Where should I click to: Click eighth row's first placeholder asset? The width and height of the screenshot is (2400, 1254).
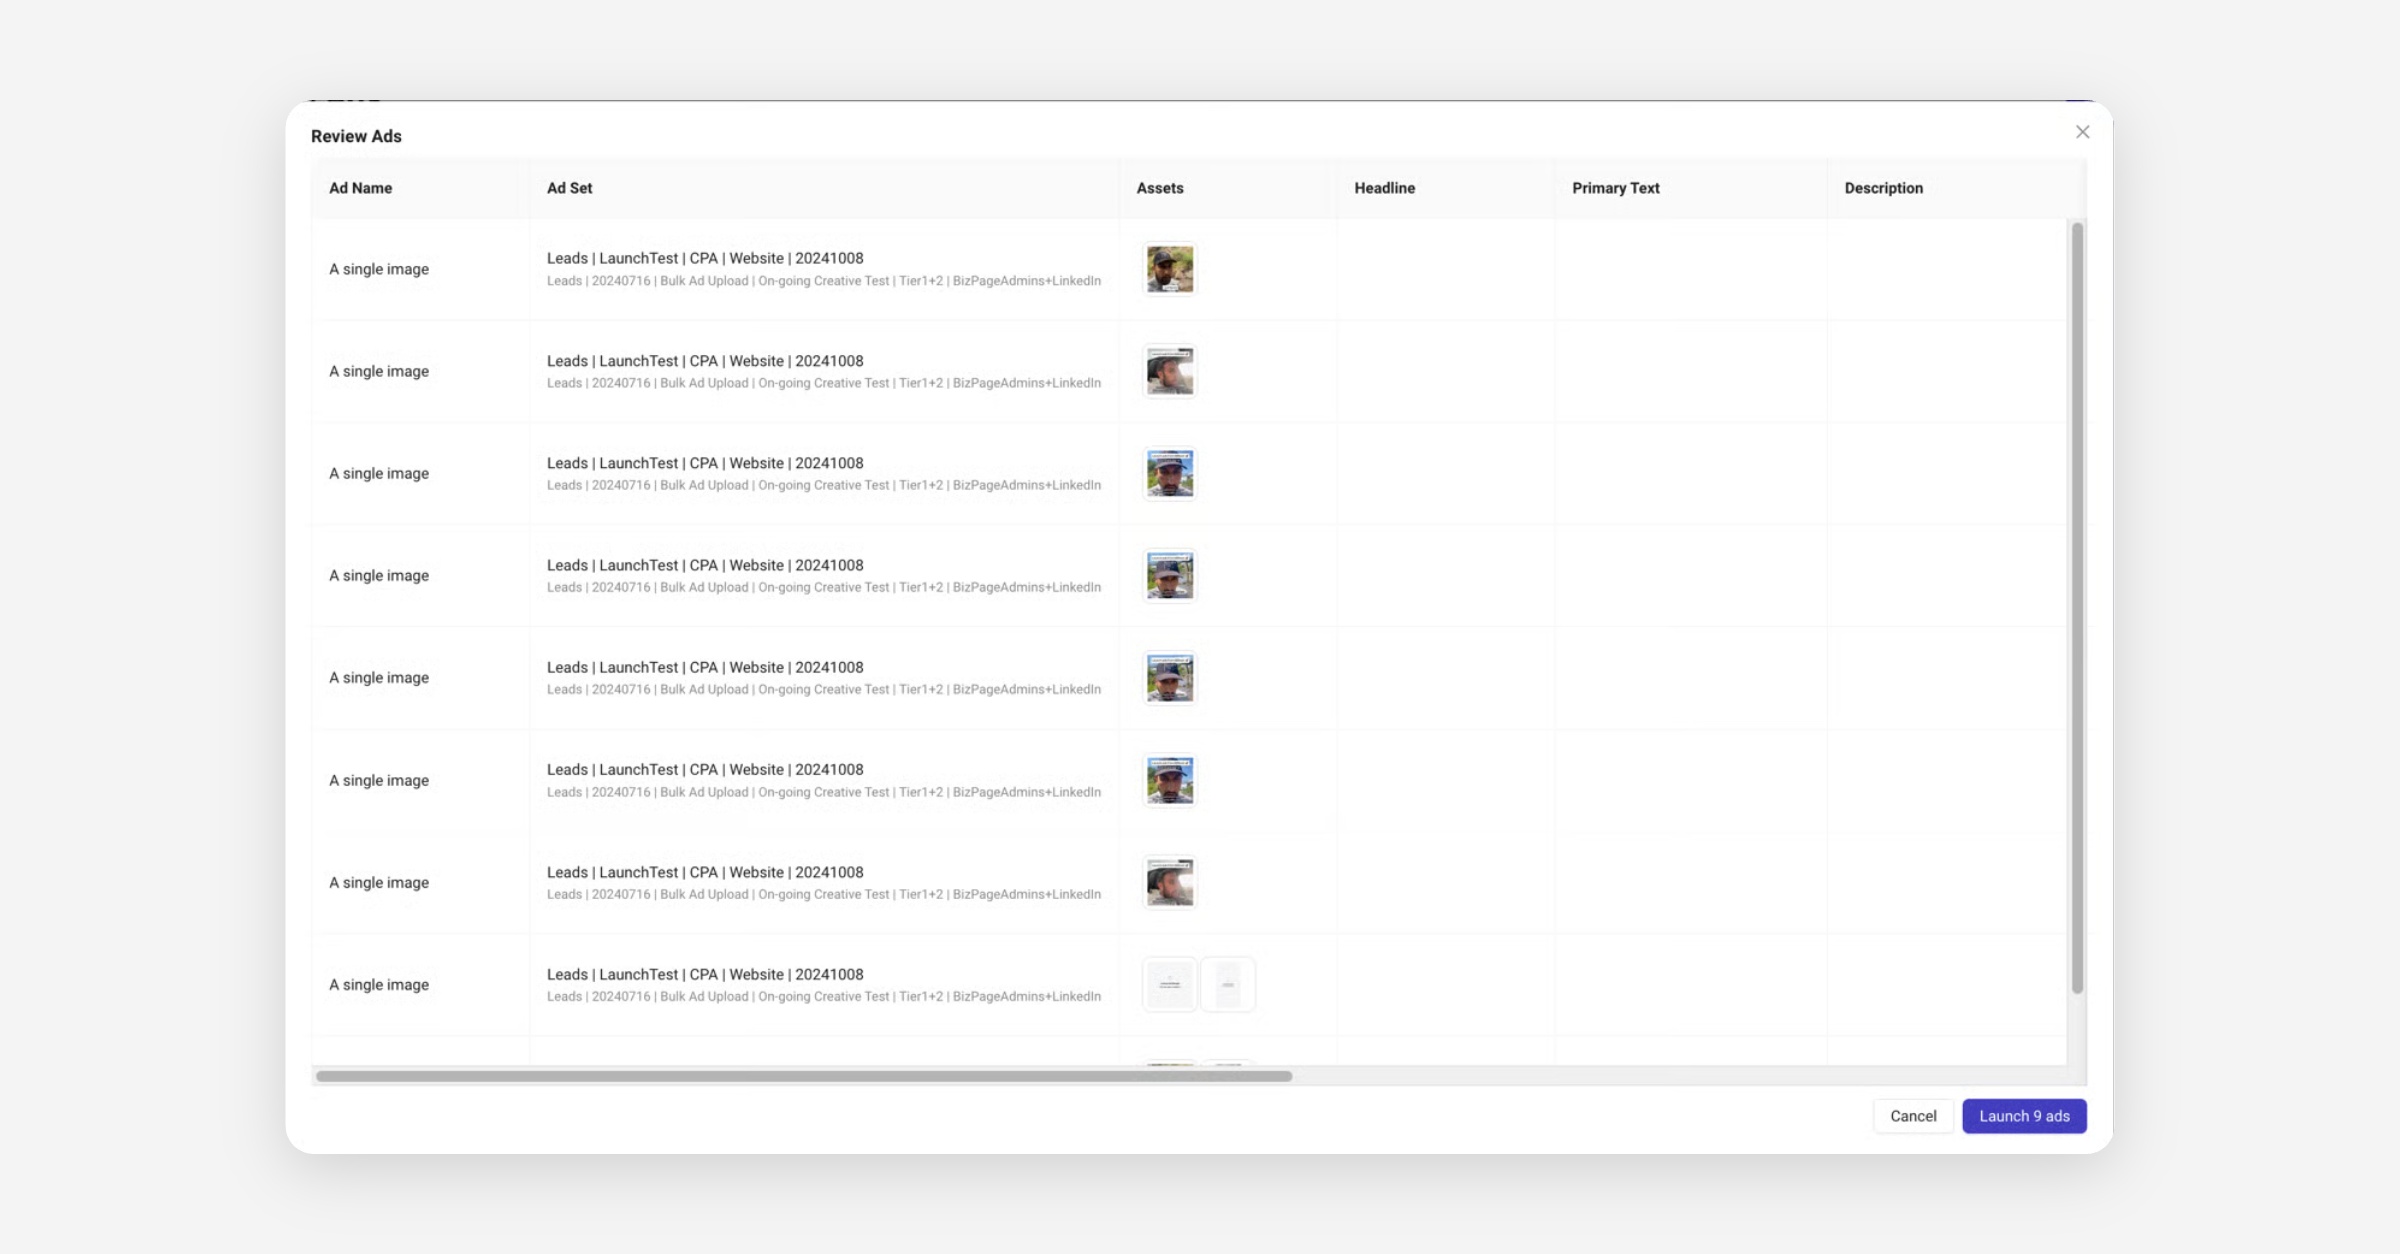pos(1169,984)
